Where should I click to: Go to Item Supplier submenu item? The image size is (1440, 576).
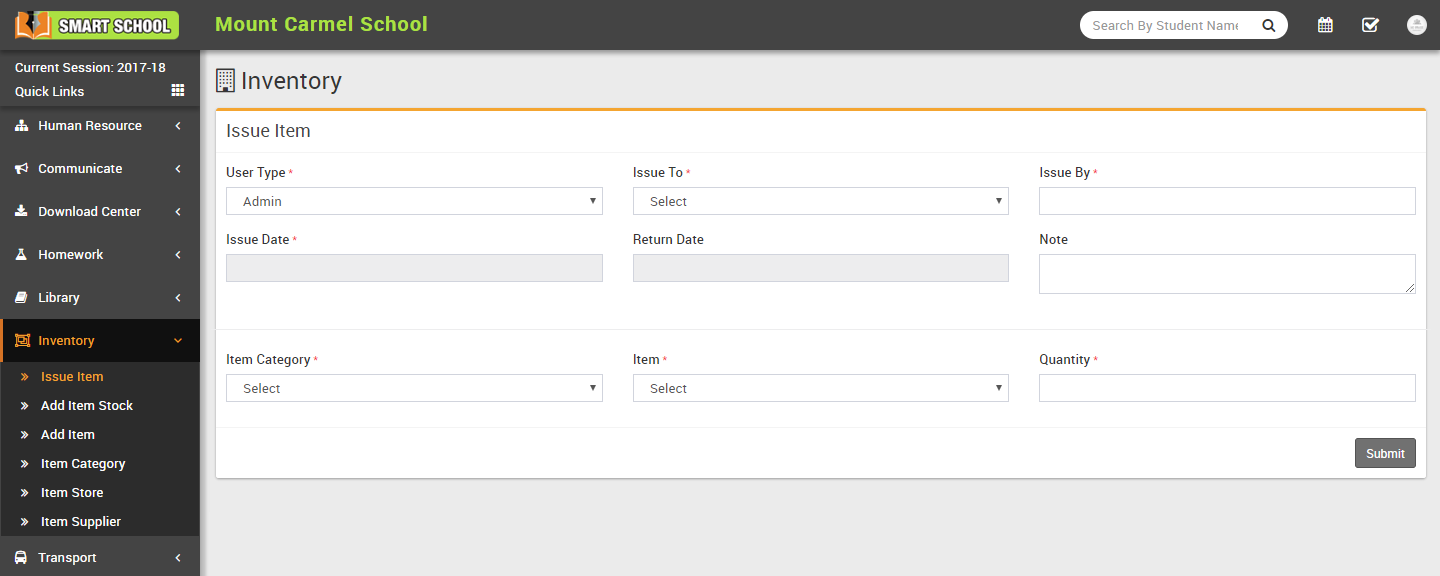point(80,522)
